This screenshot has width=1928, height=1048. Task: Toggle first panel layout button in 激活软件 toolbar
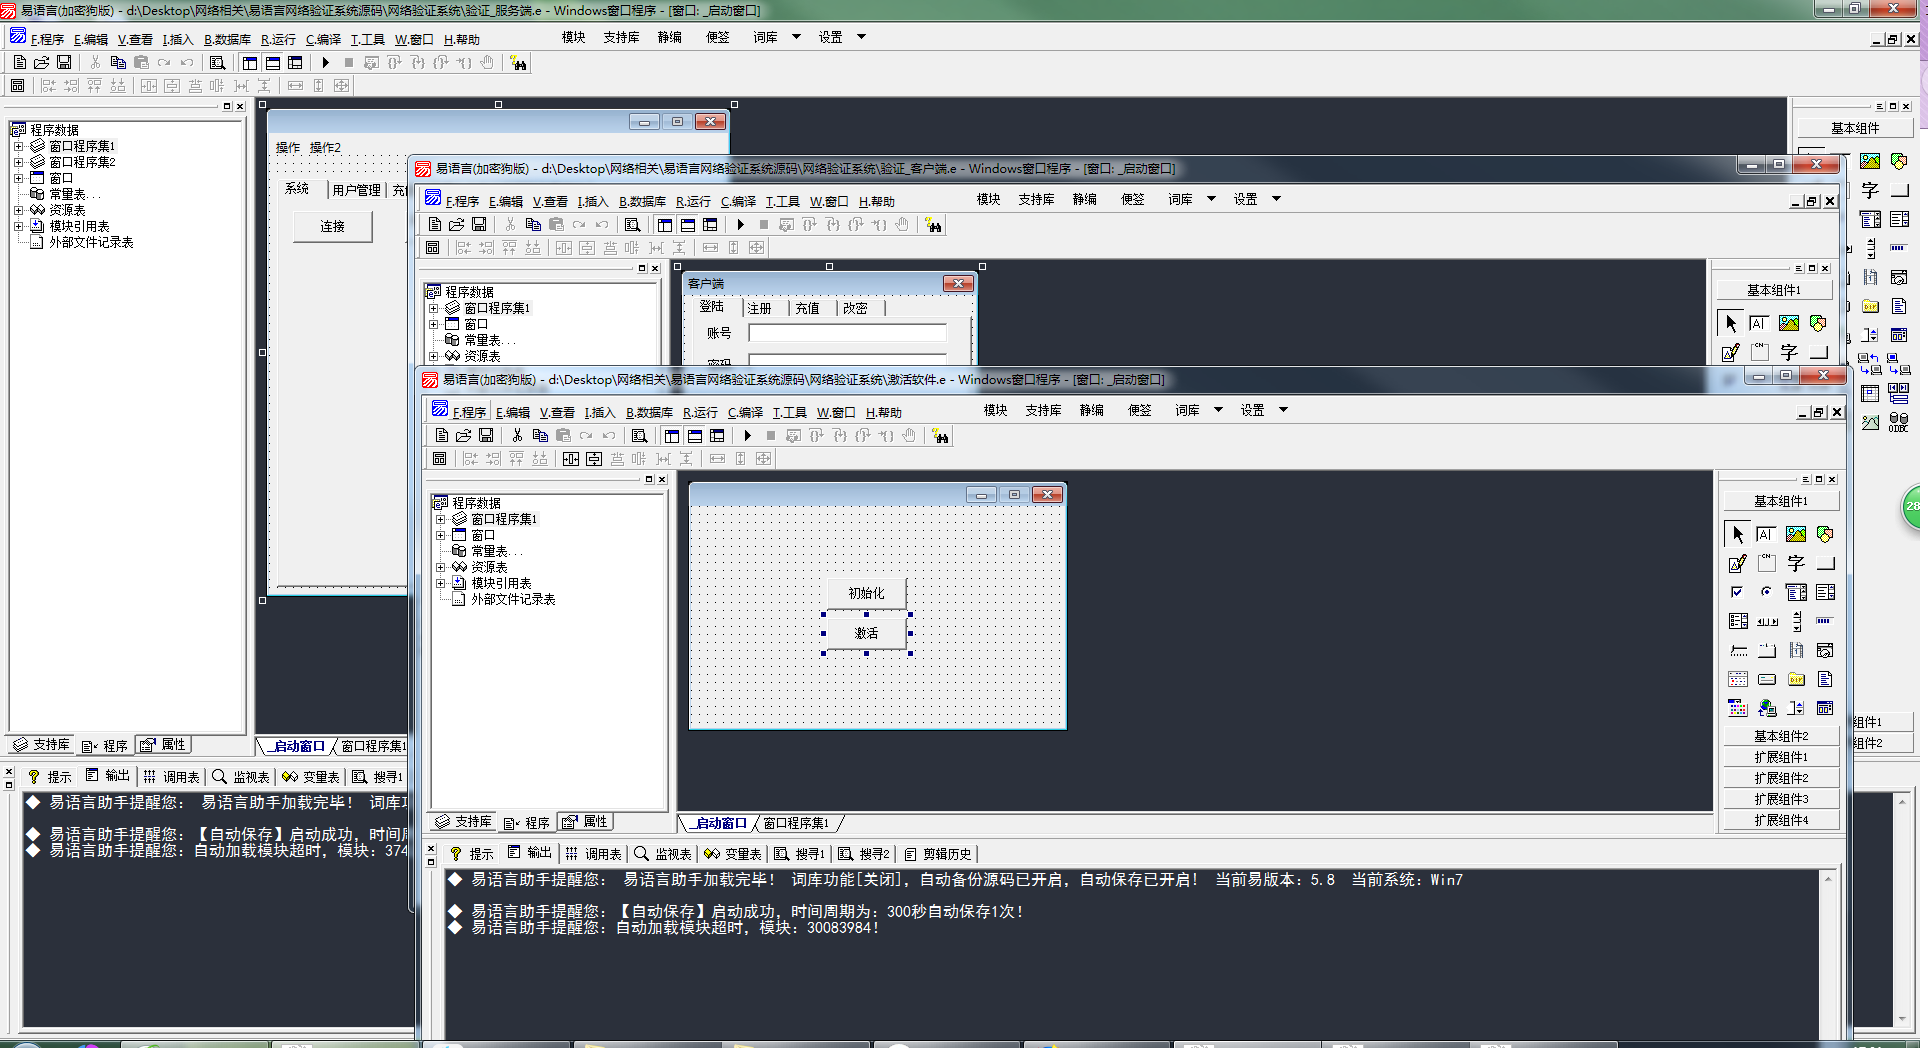(672, 436)
